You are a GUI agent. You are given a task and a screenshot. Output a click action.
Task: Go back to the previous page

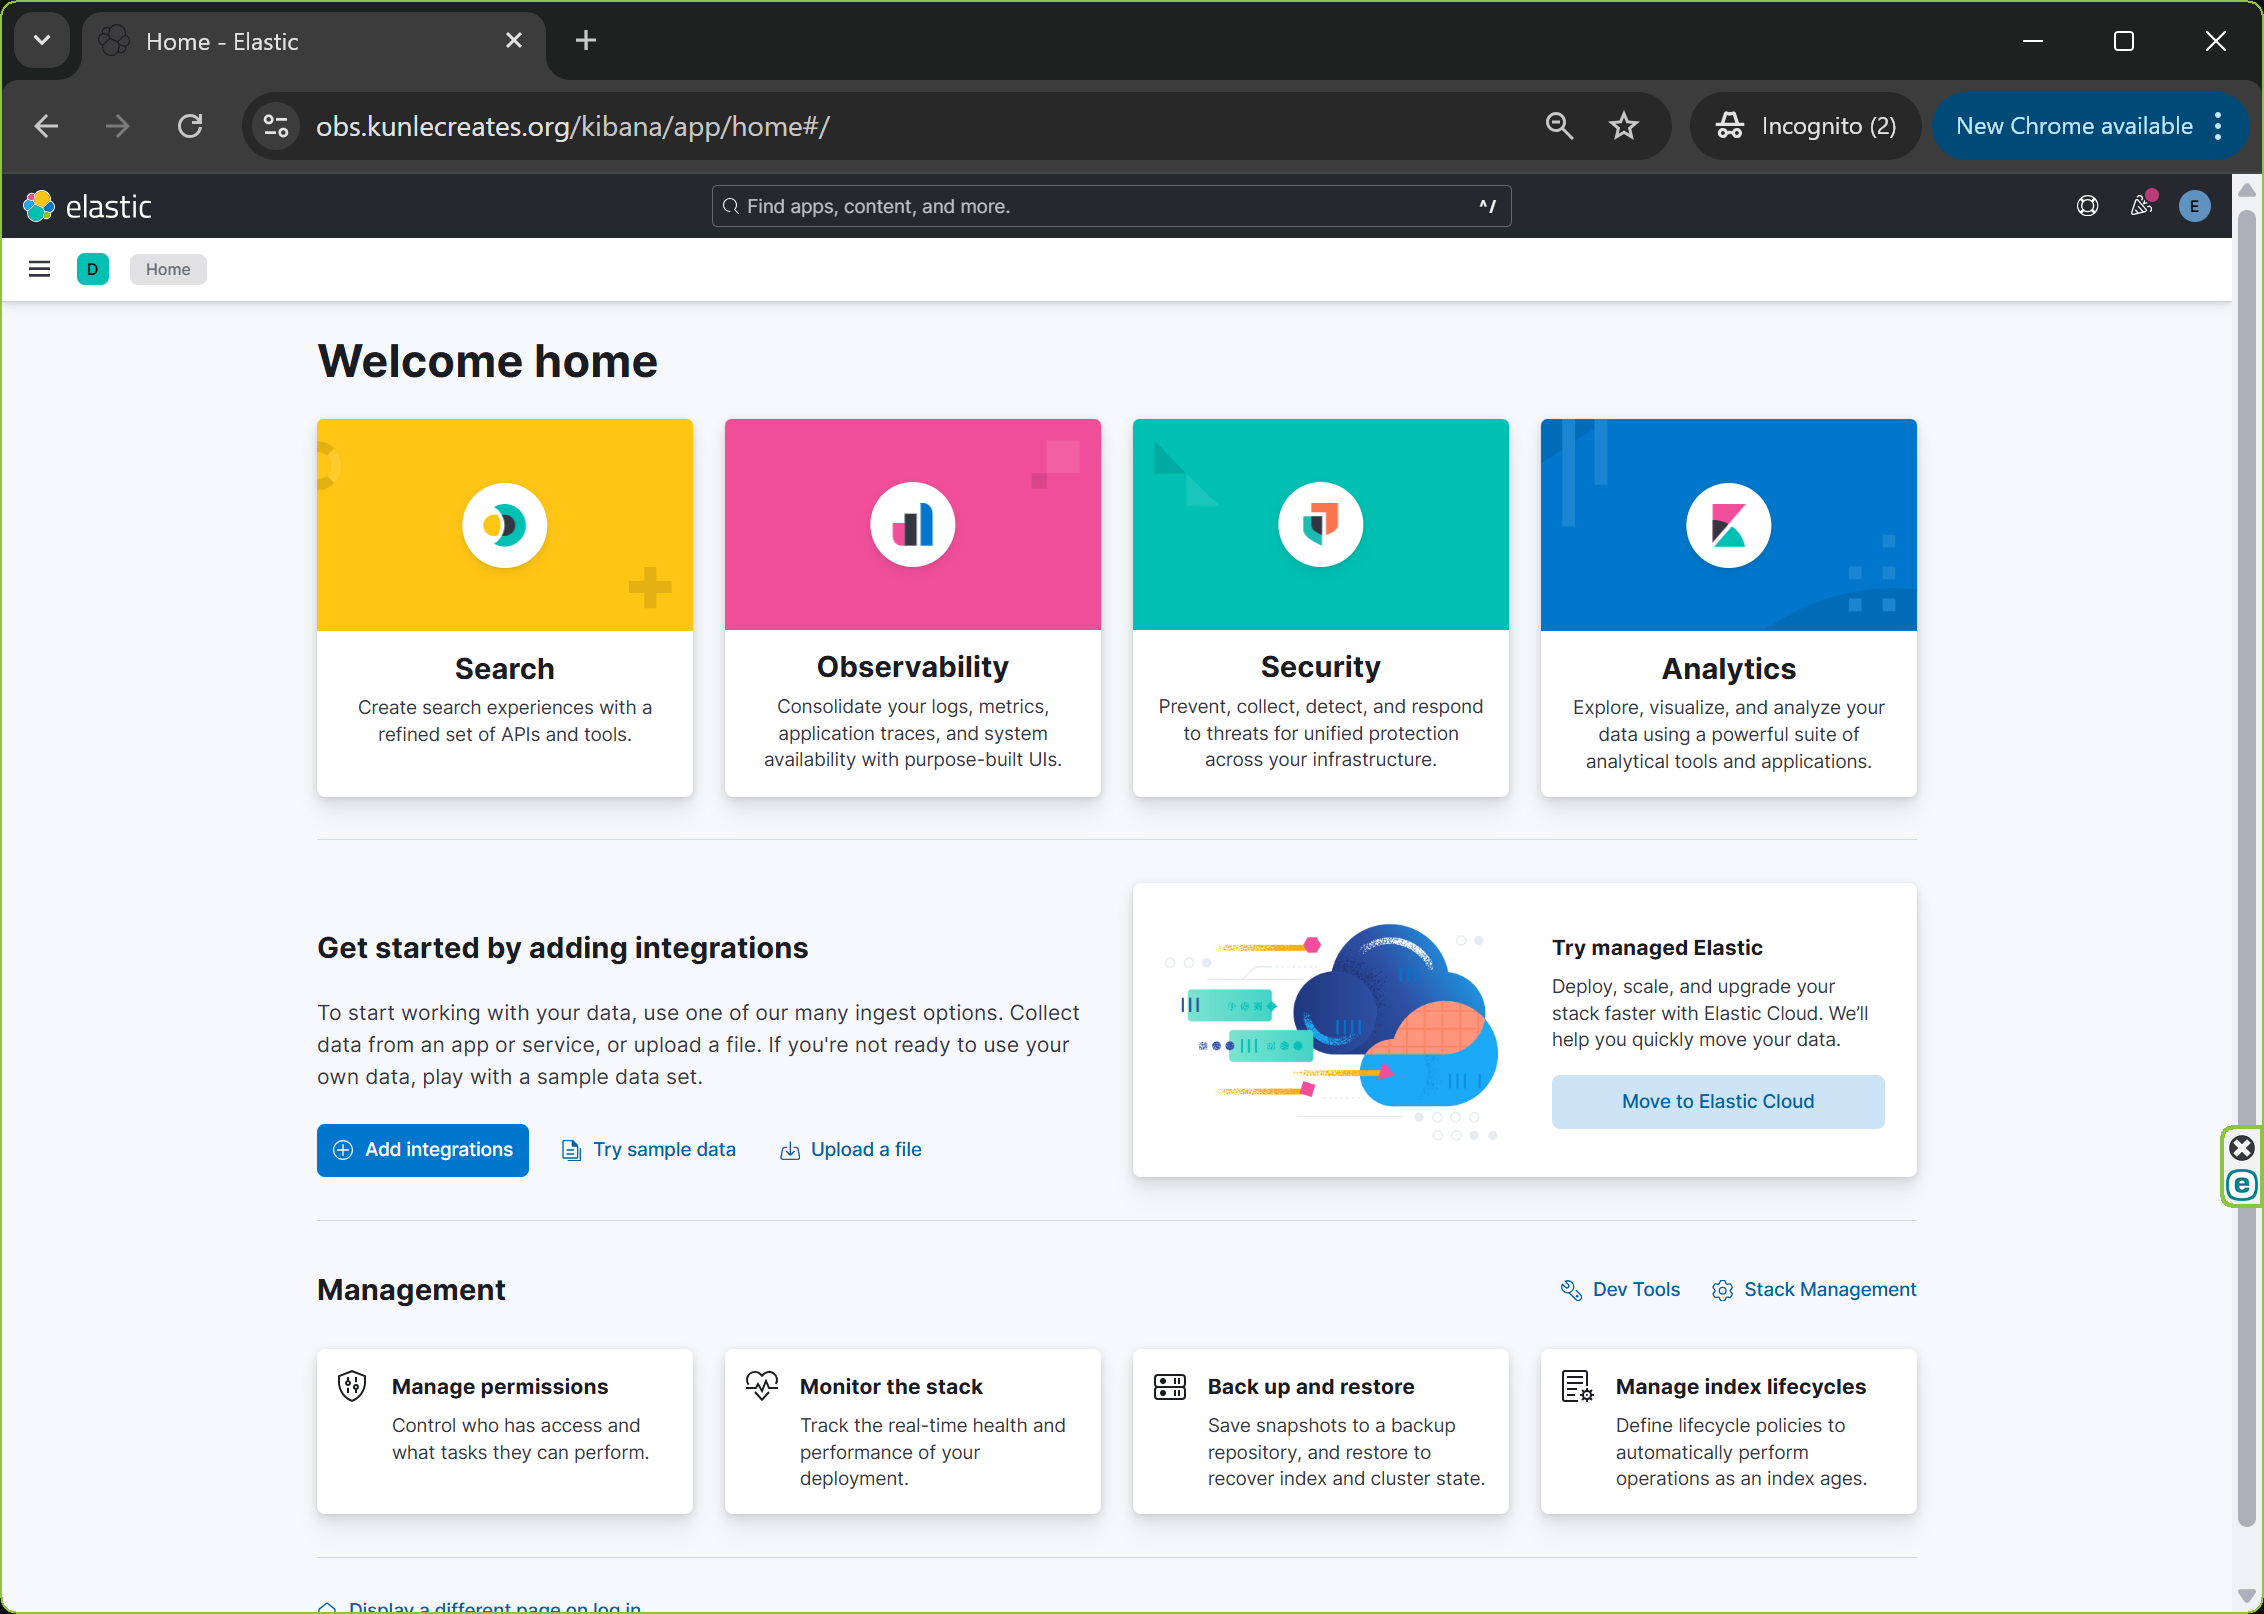click(46, 126)
